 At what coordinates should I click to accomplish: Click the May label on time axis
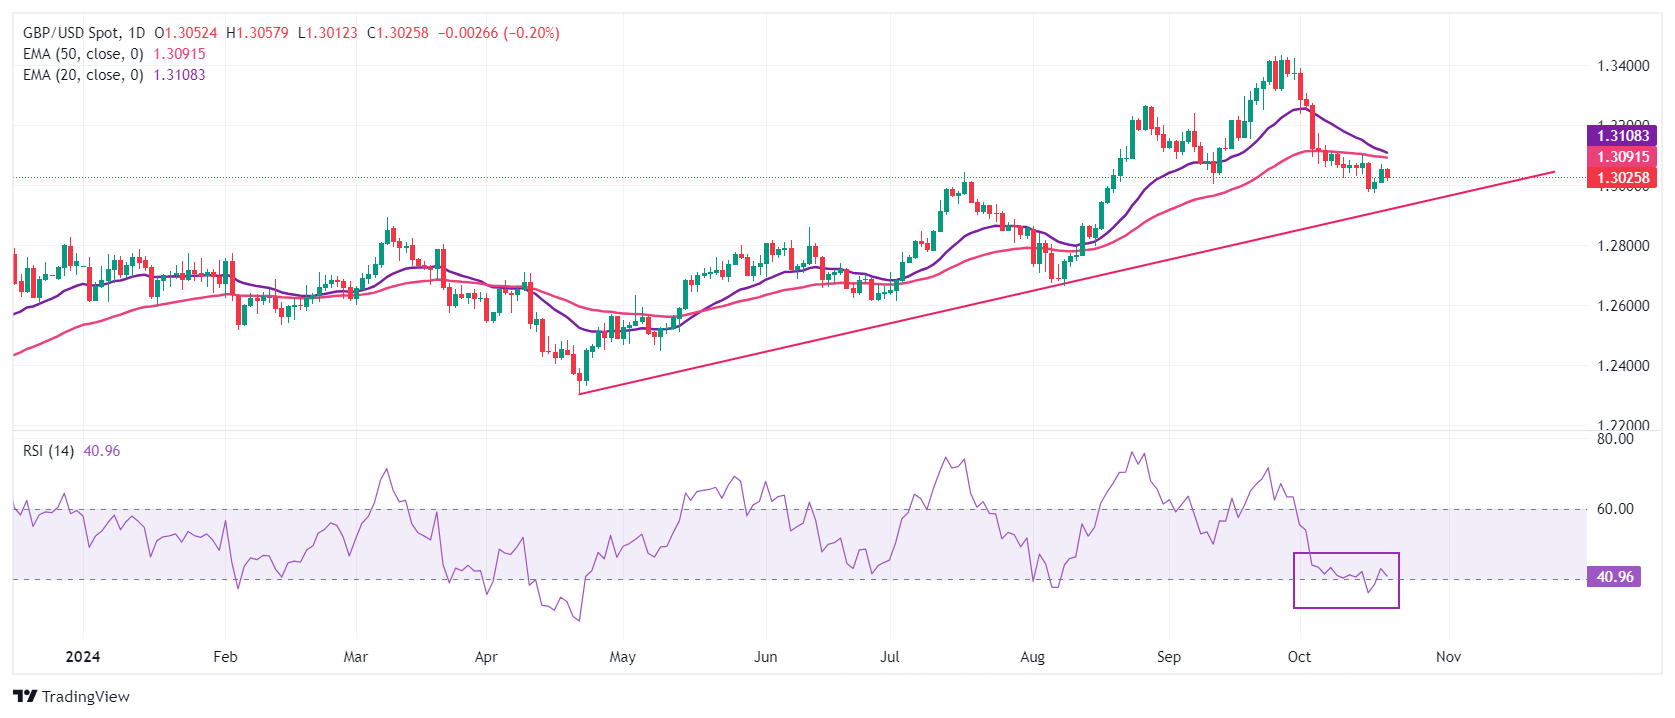[x=622, y=657]
